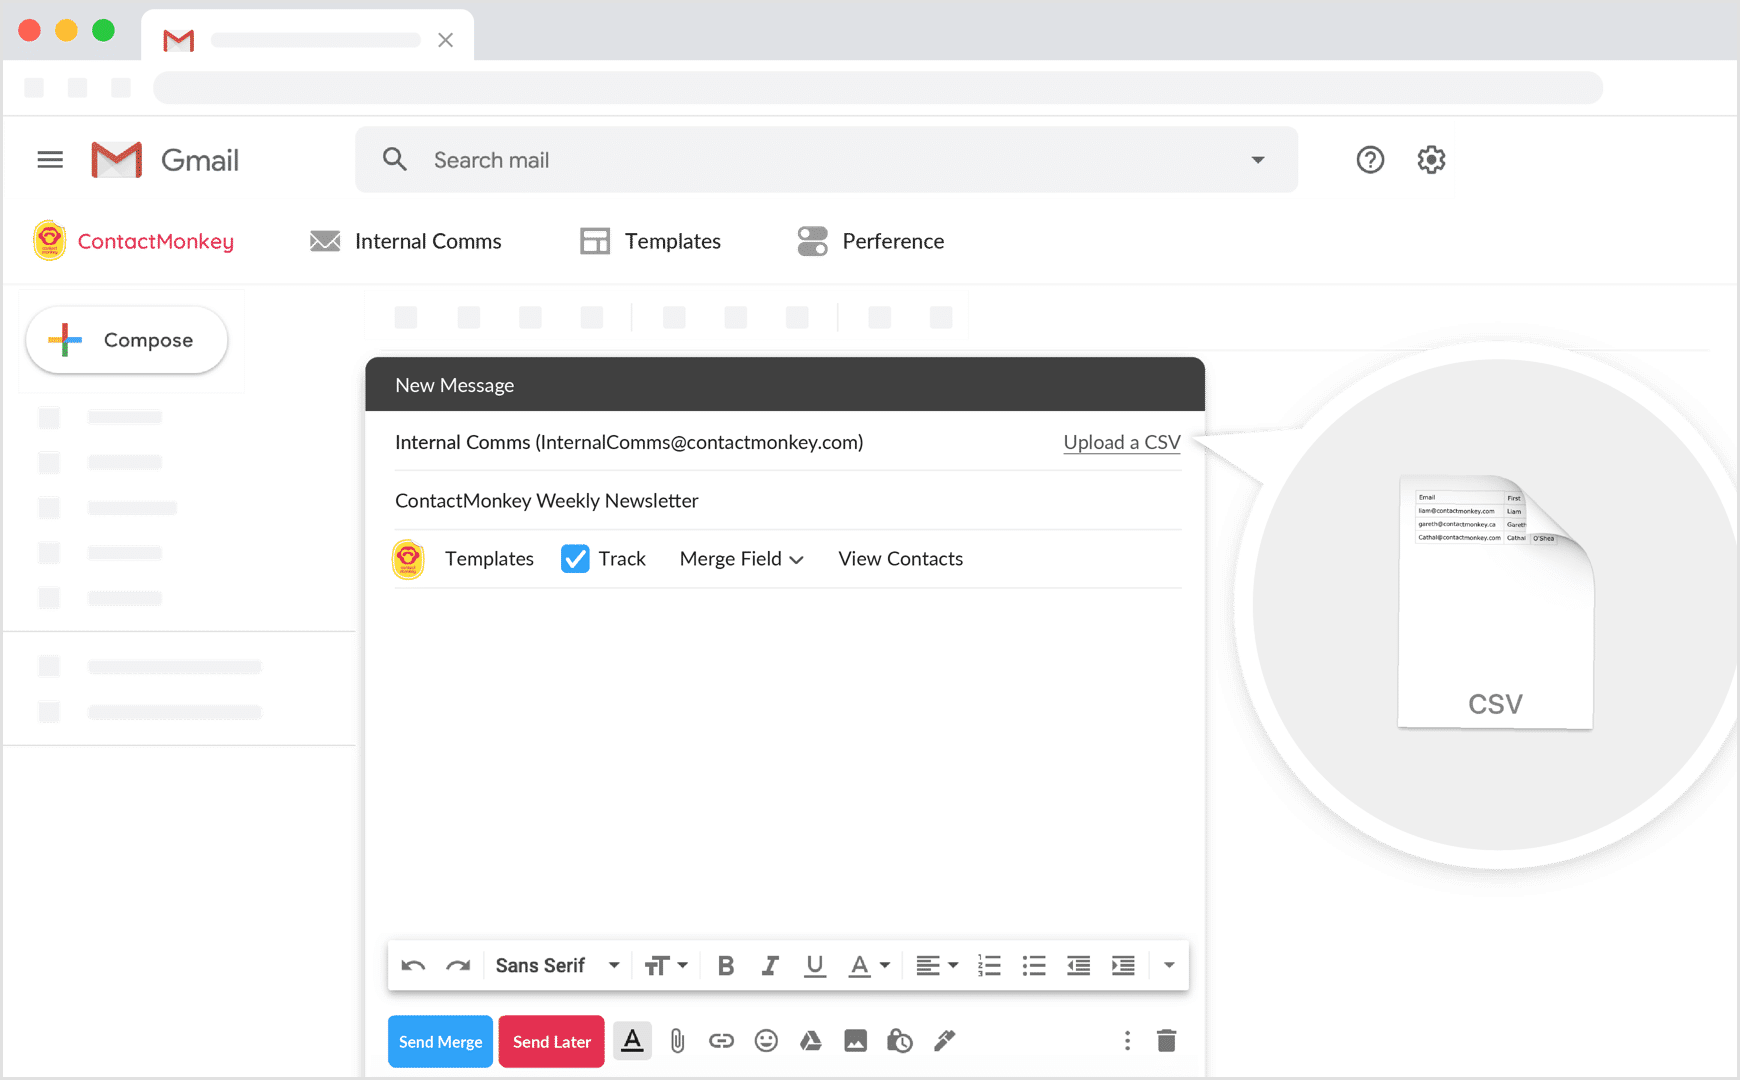Insert files using Google Drive
Viewport: 1740px width, 1080px height.
[x=811, y=1041]
